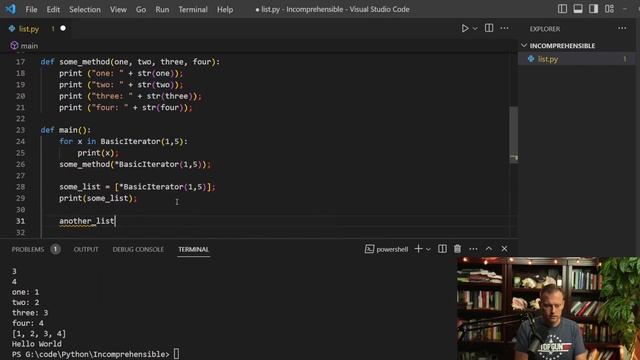Click the main breadcrumb cube icon
The width and height of the screenshot is (640, 360).
14,45
